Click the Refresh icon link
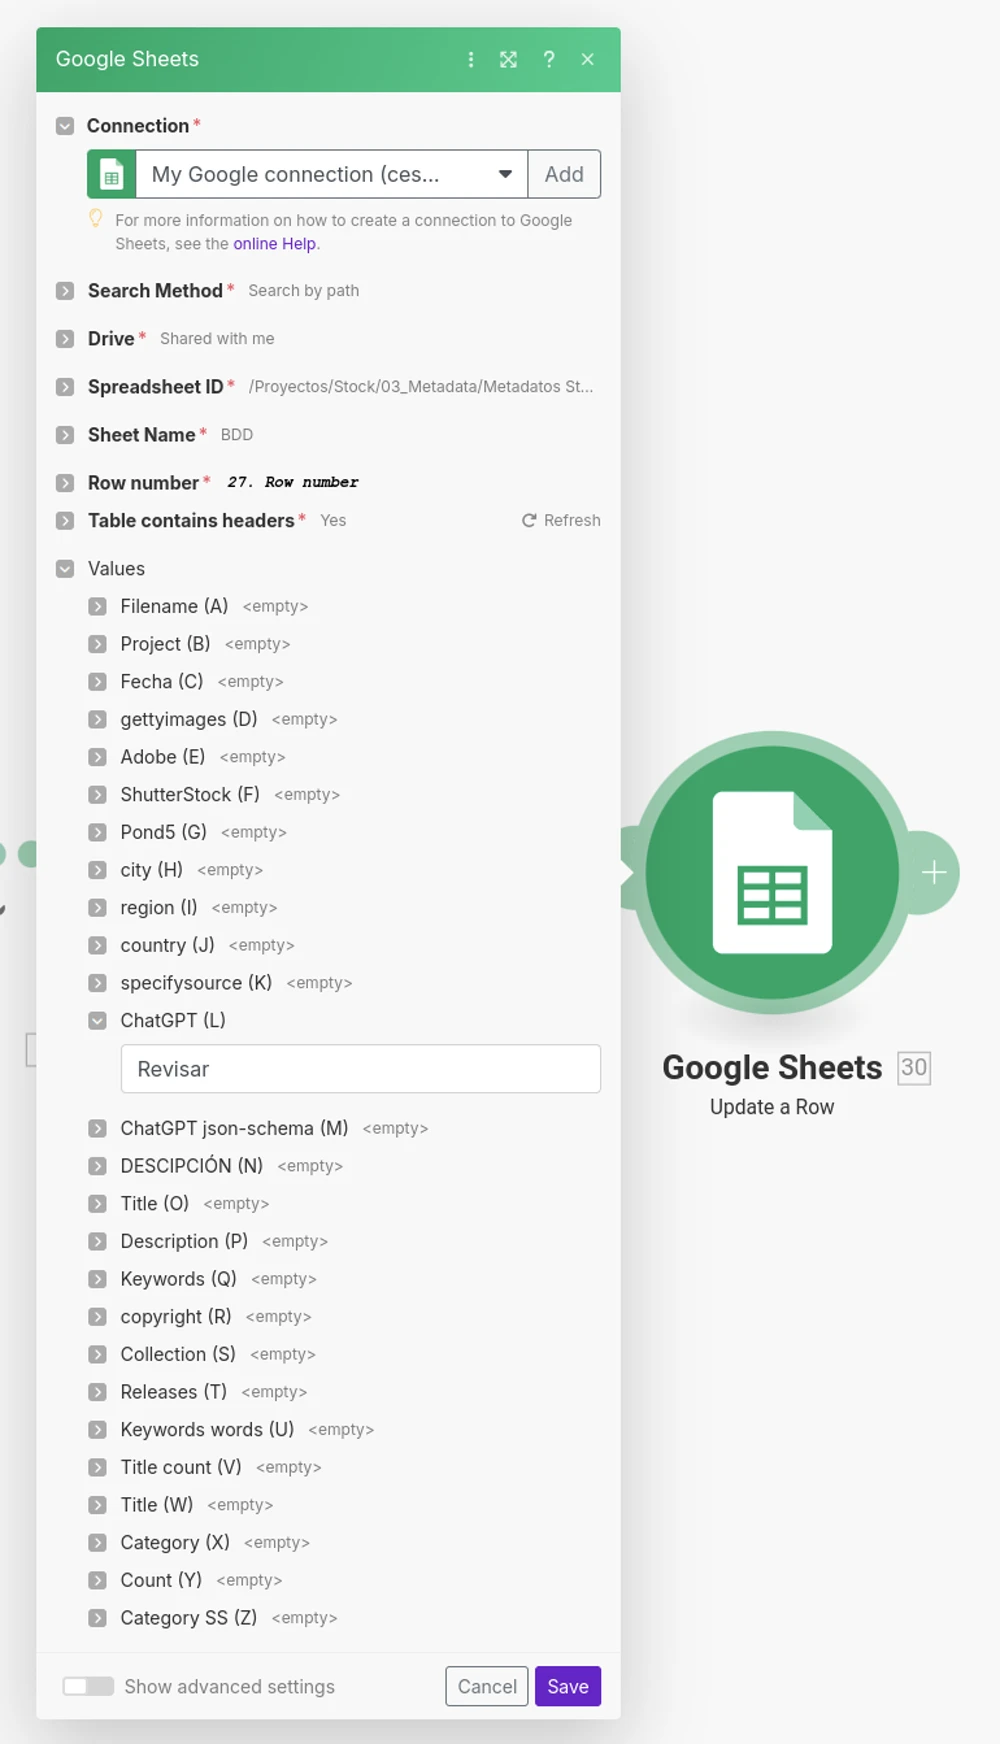The height and width of the screenshot is (1744, 1000). coord(561,520)
